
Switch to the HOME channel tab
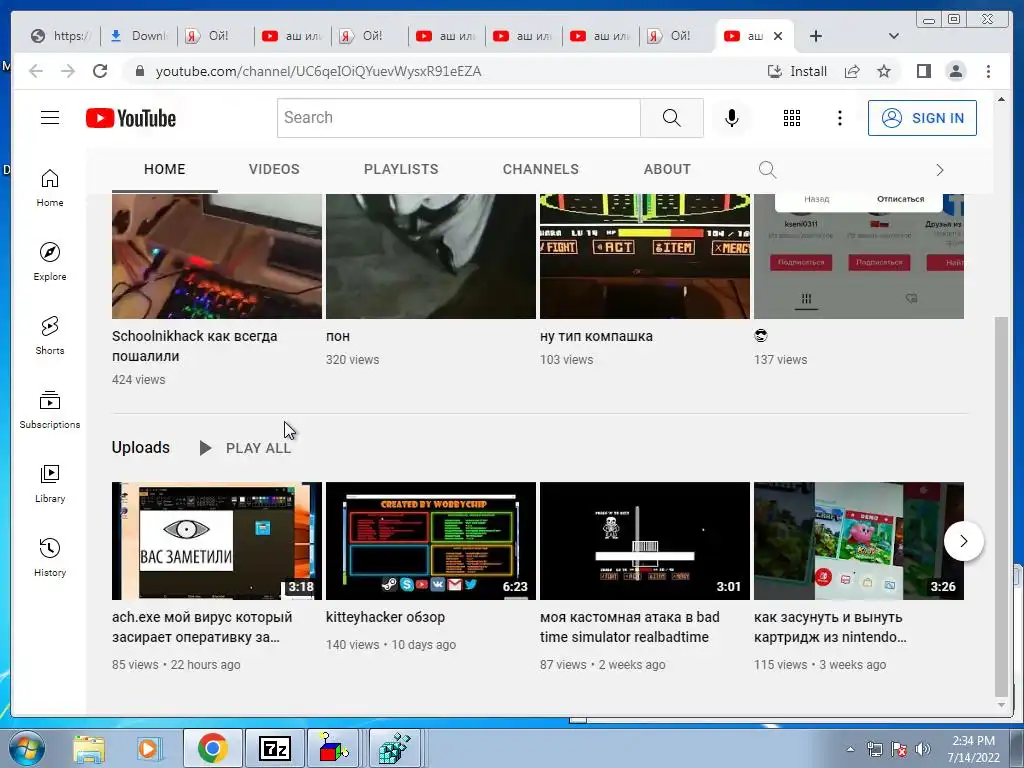point(165,169)
